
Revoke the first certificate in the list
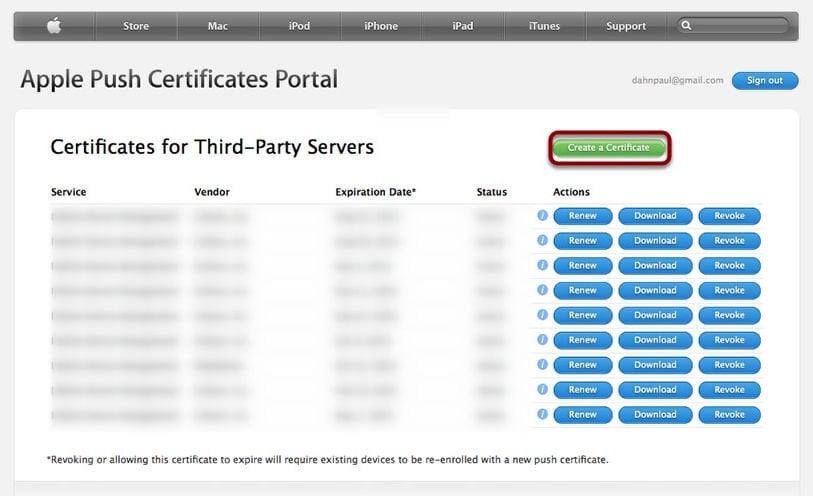click(x=730, y=216)
